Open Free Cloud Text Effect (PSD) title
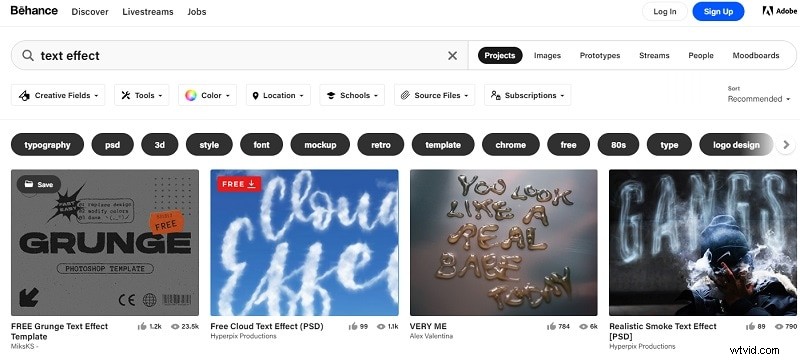Image resolution: width=800 pixels, height=360 pixels. coord(267,326)
